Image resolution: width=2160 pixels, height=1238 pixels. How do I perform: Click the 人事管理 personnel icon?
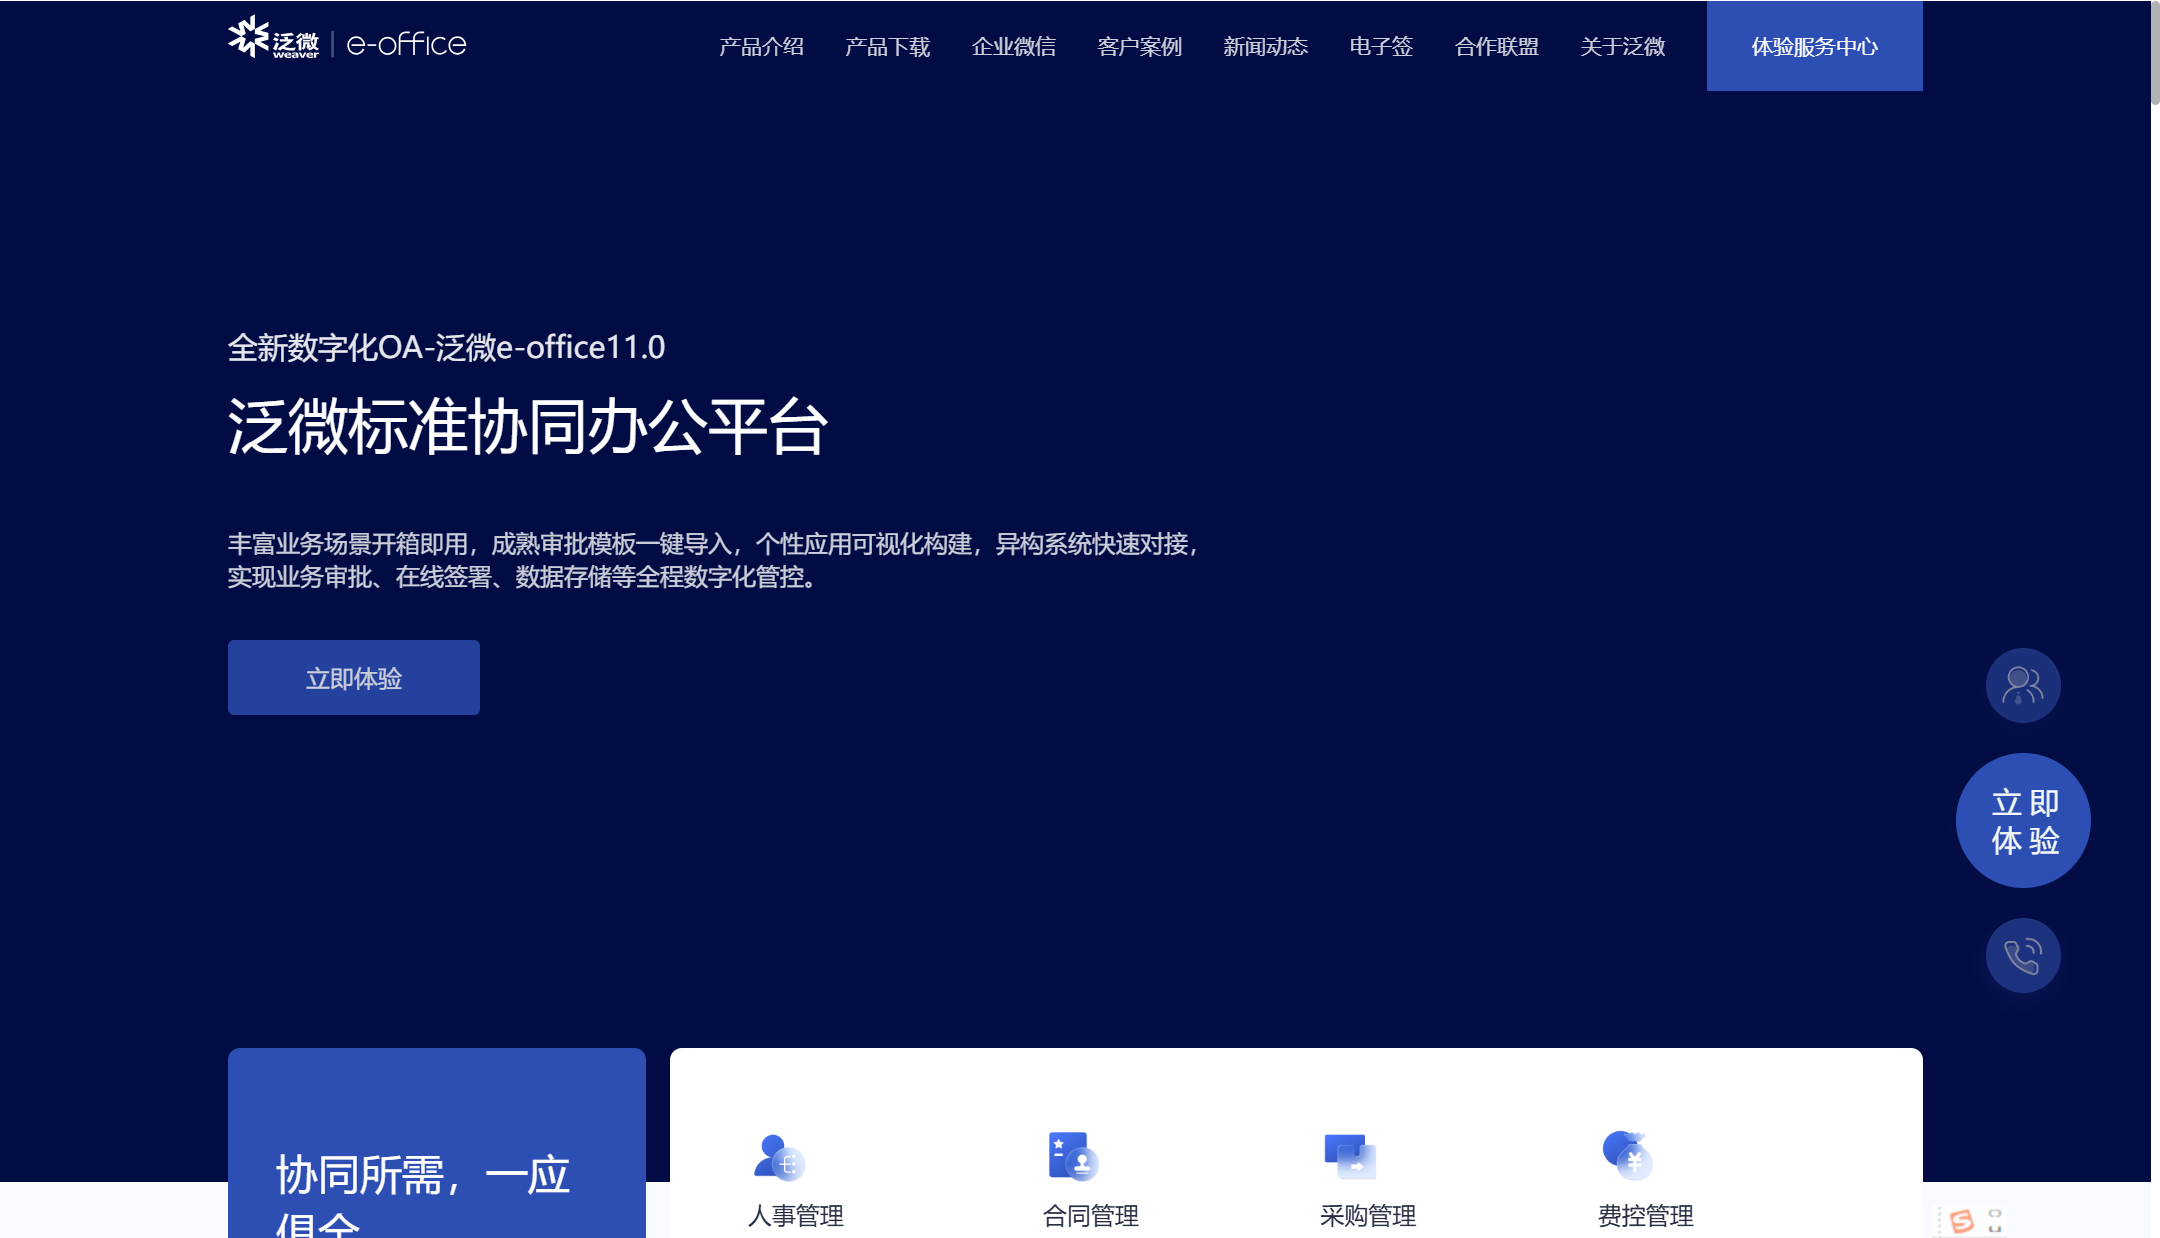779,1157
